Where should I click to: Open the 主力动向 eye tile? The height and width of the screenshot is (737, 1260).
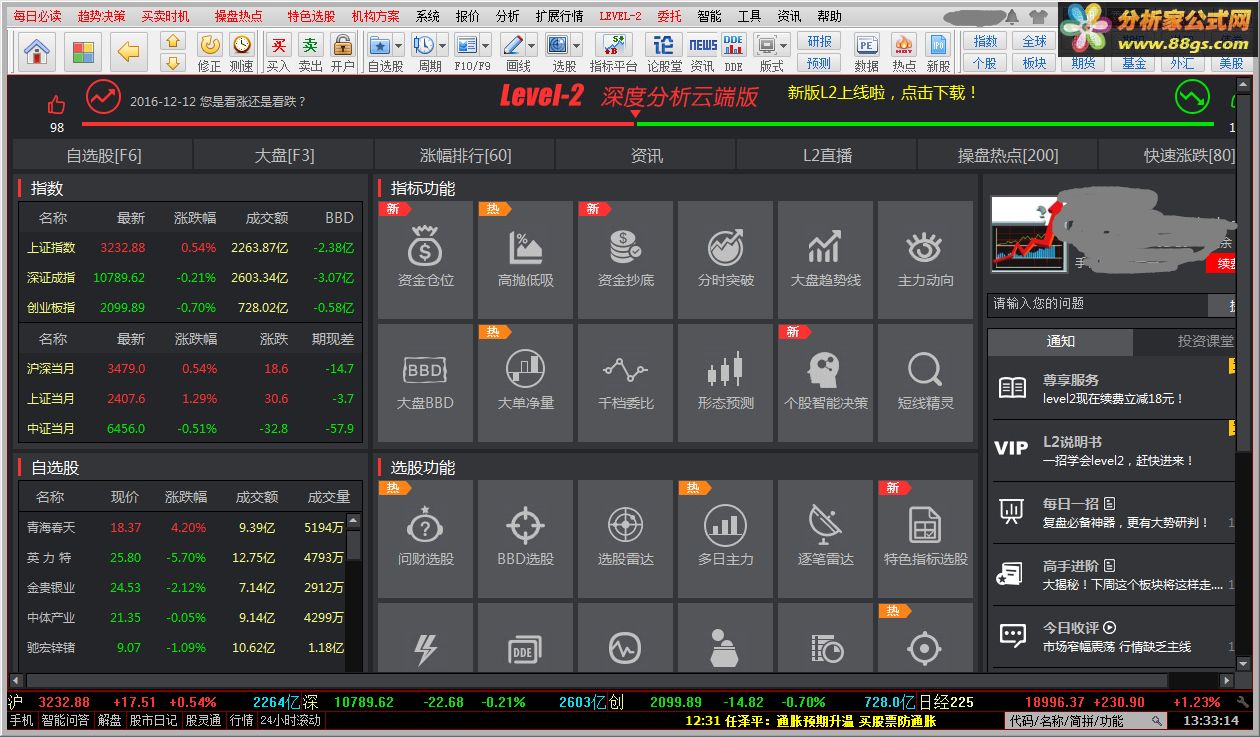pyautogui.click(x=926, y=259)
